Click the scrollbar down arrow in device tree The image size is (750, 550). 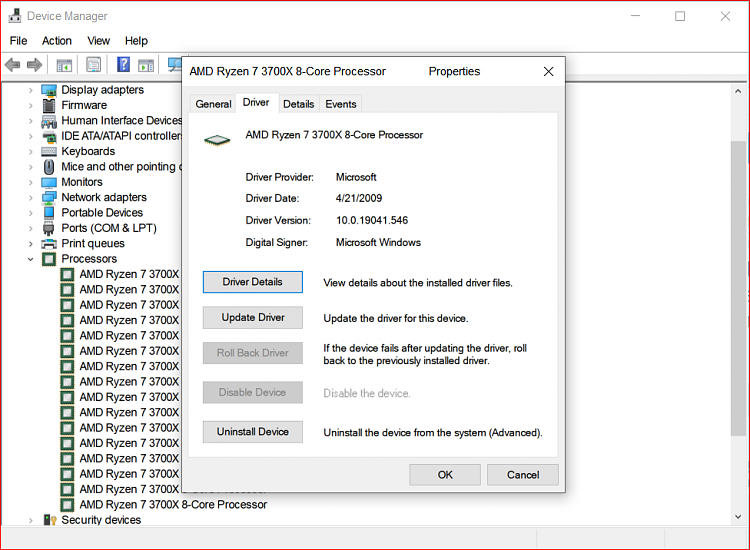click(738, 517)
